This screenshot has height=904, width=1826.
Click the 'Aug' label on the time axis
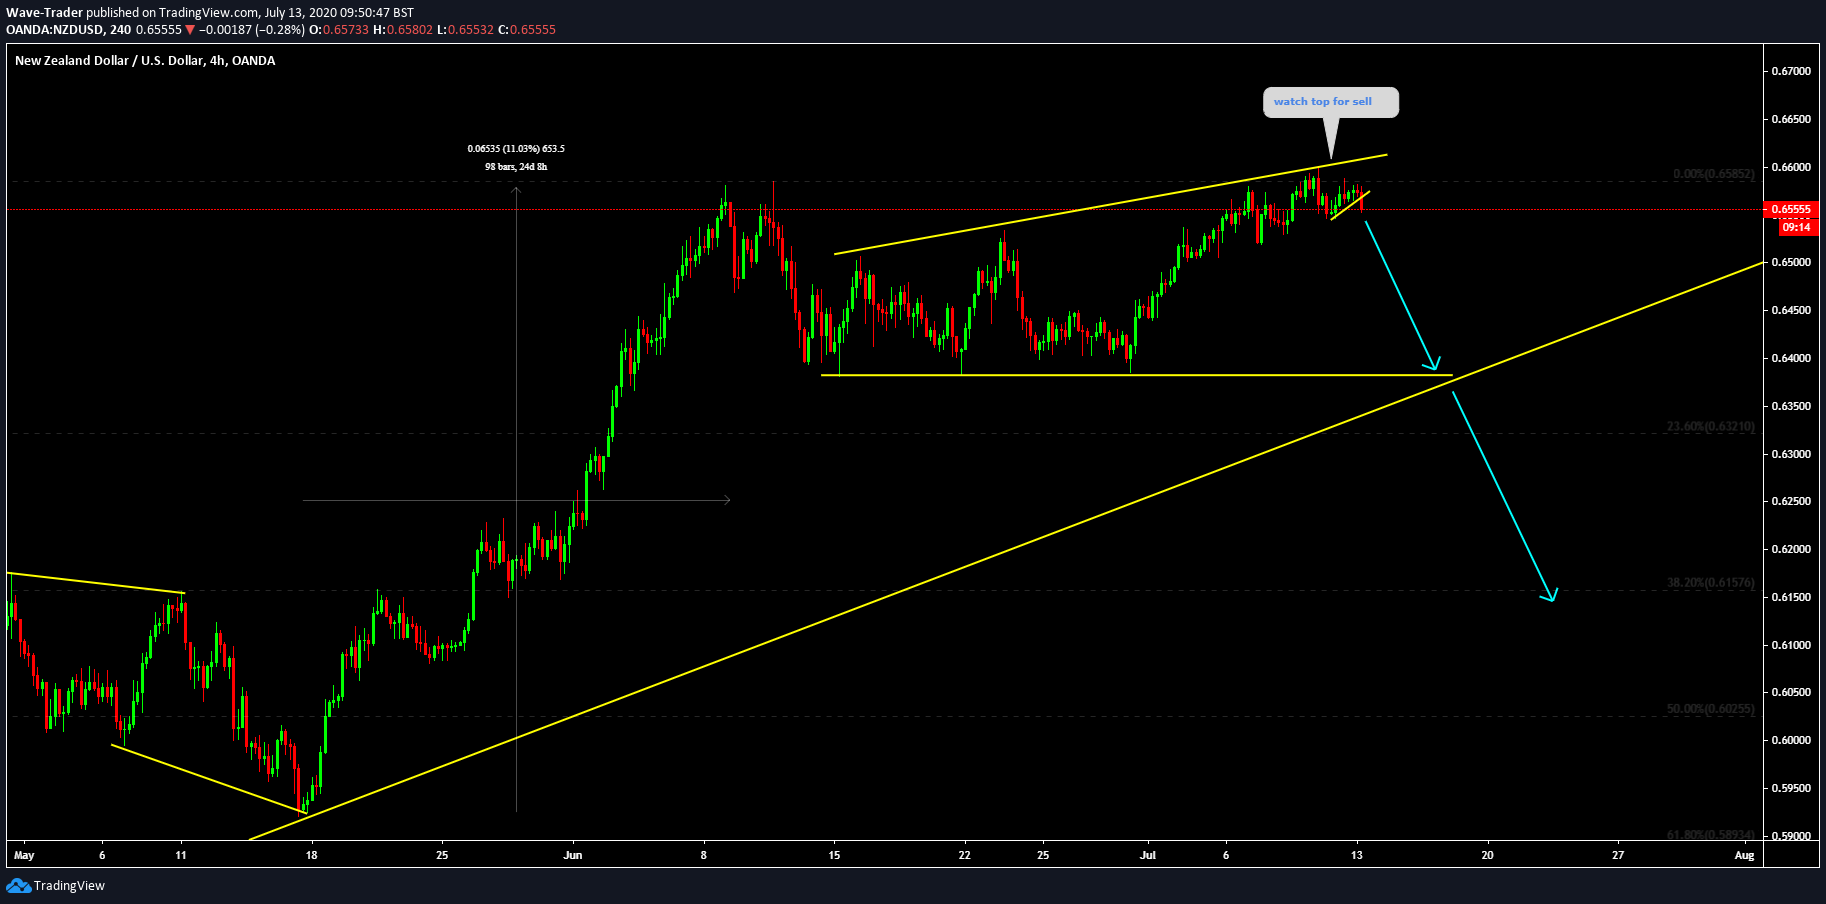pos(1745,855)
